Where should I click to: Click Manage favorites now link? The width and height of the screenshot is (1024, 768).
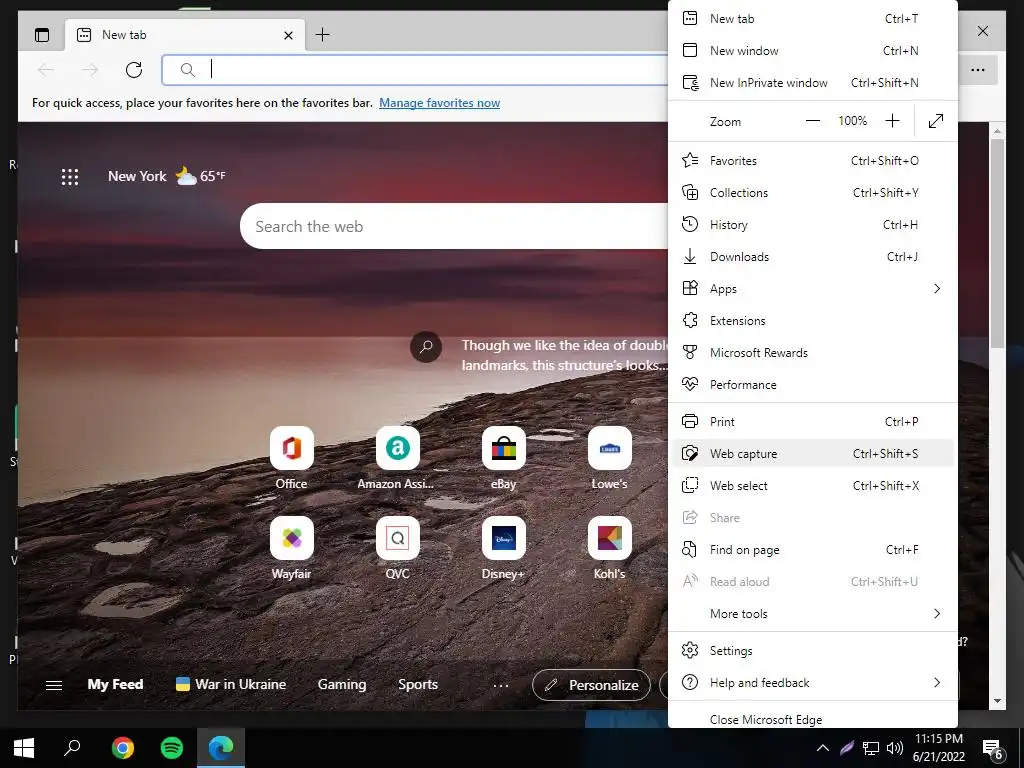[440, 103]
